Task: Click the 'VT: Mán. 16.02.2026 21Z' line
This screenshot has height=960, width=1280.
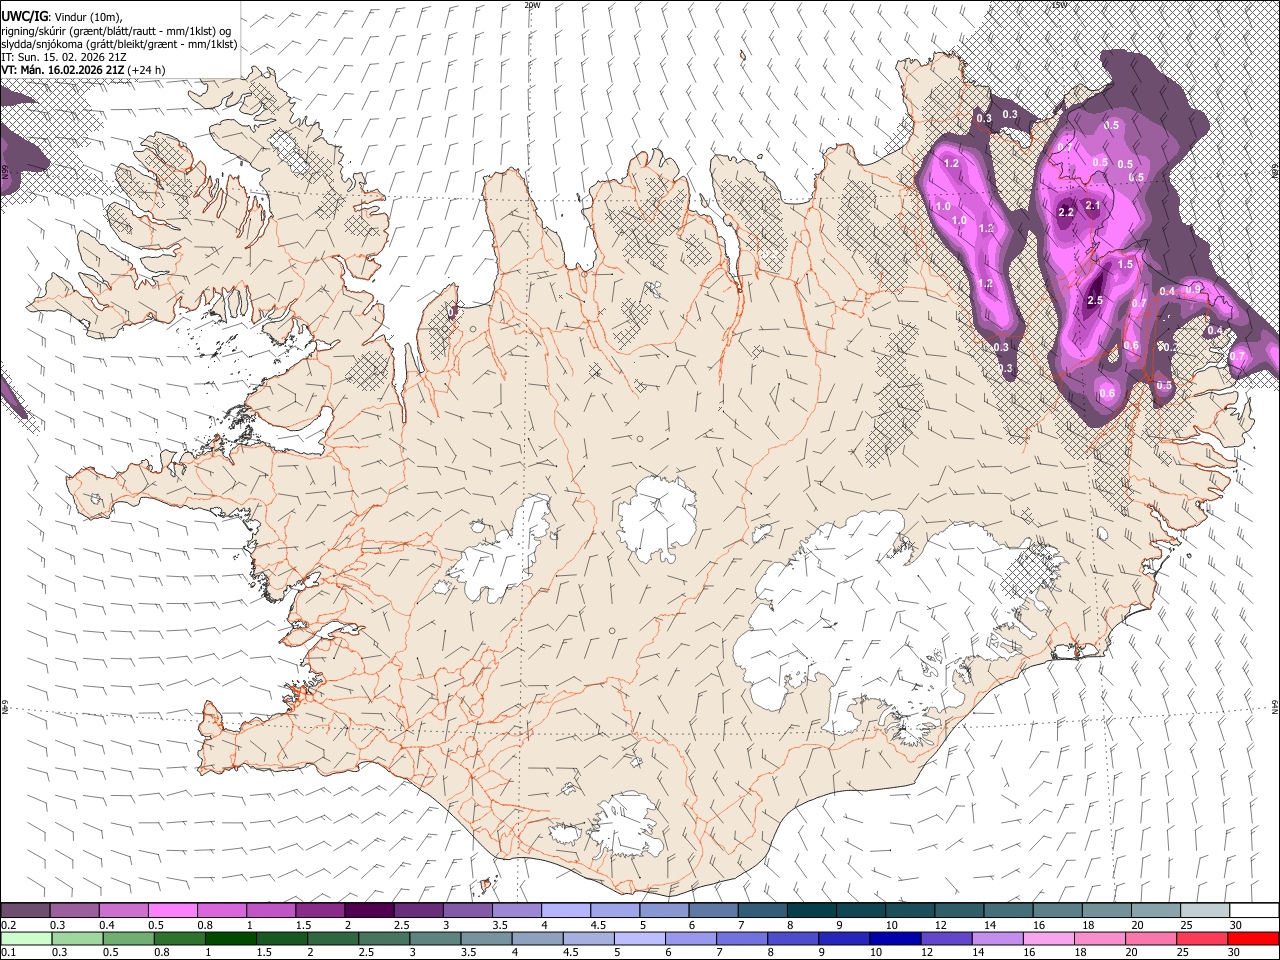Action: [x=63, y=70]
